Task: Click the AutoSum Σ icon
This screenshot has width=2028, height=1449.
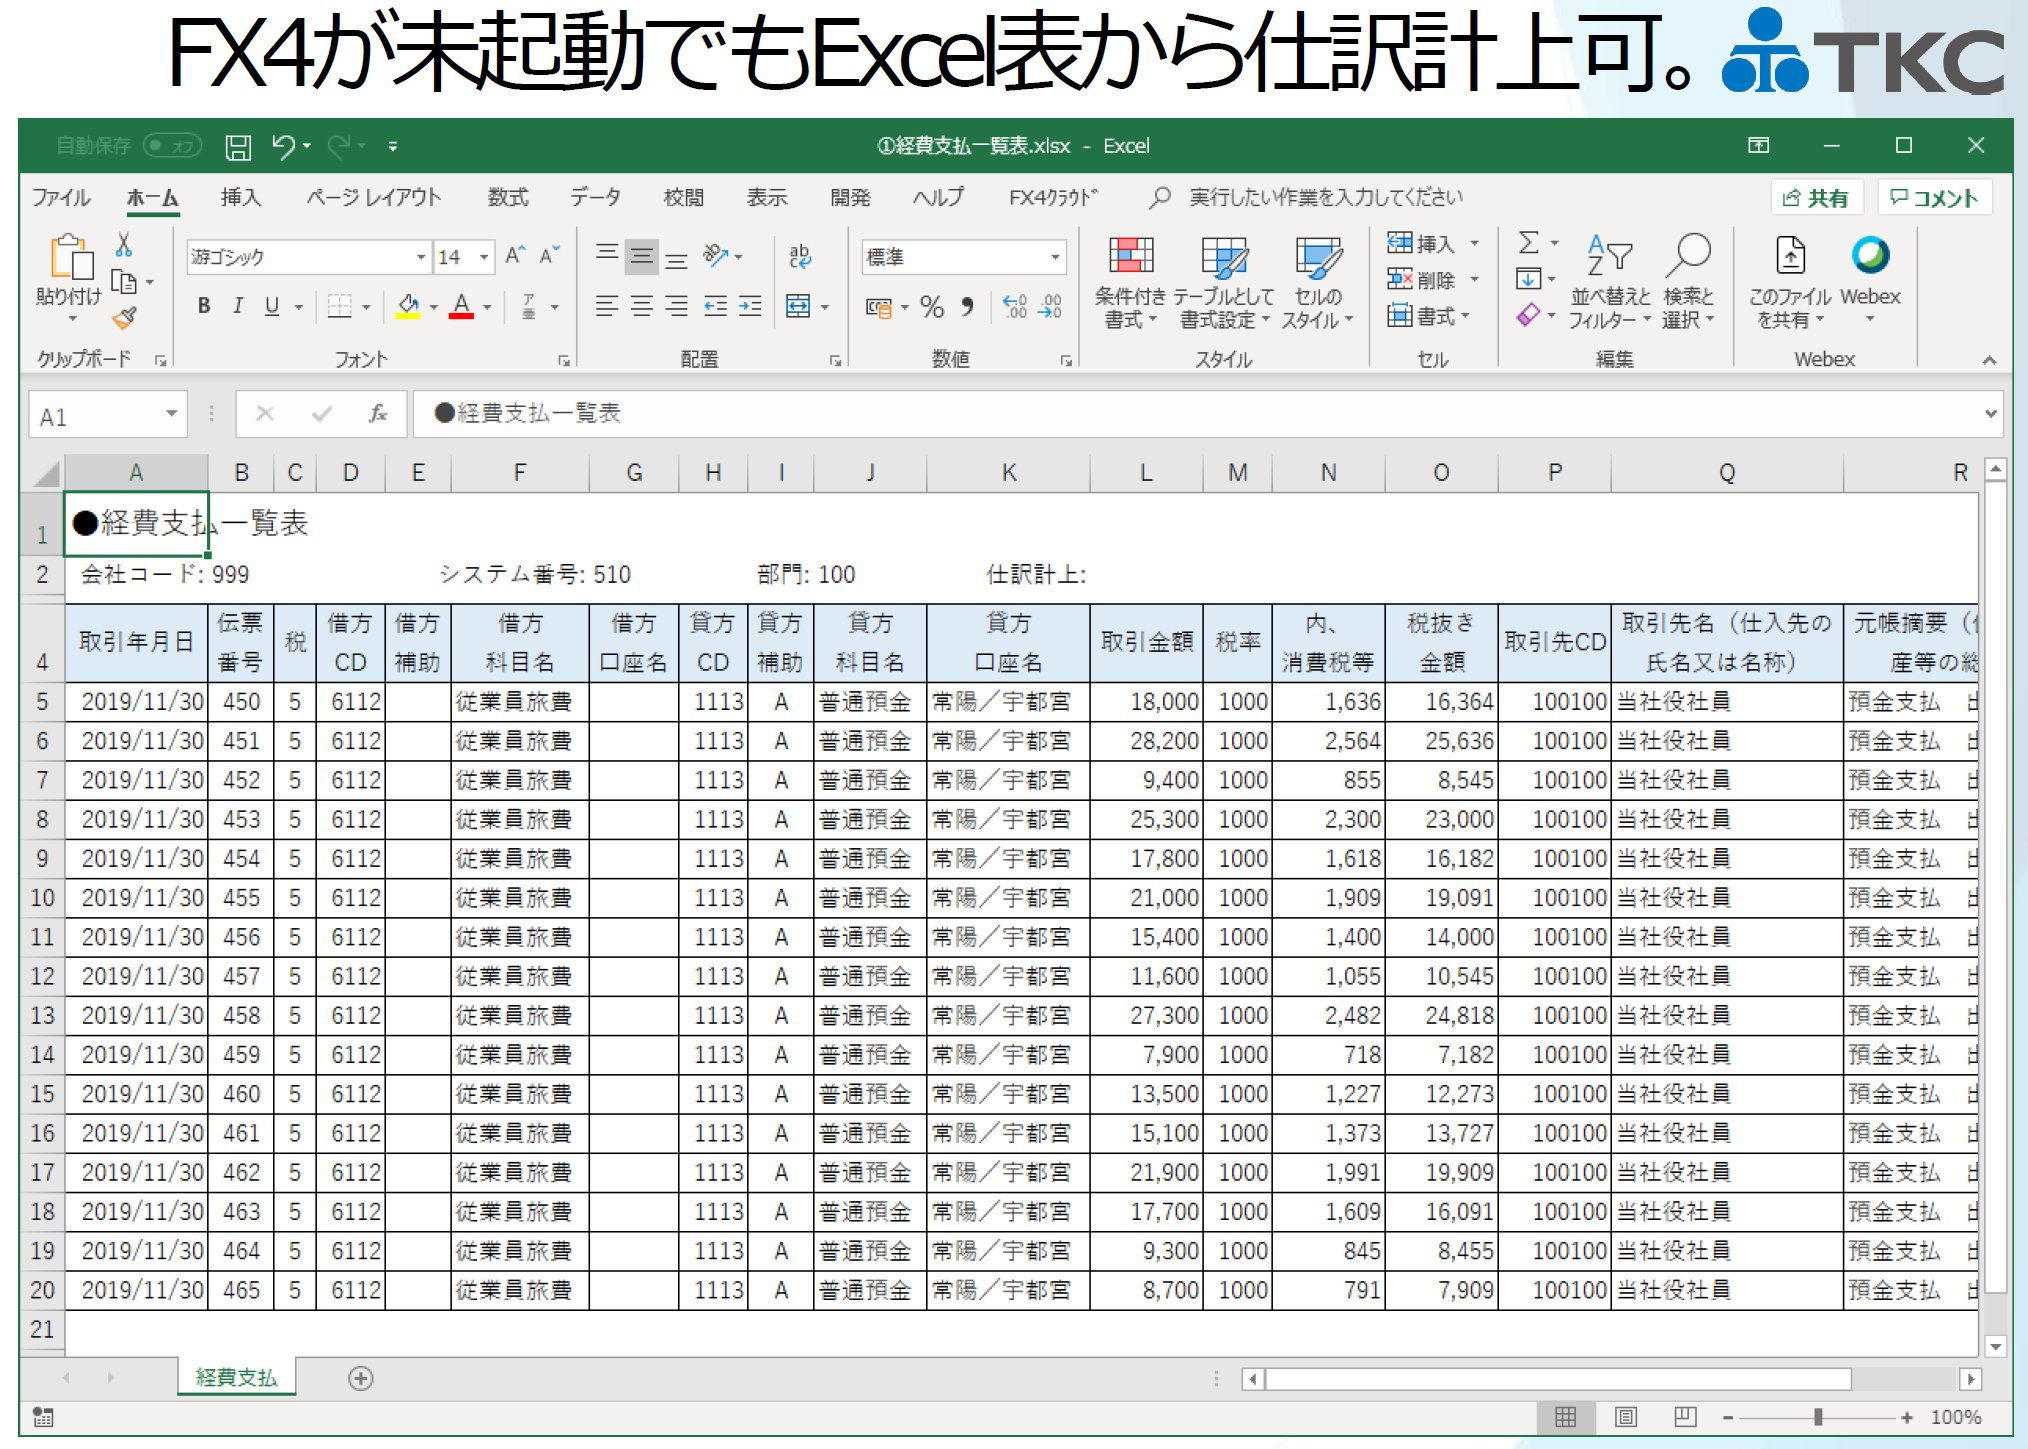Action: 1529,242
